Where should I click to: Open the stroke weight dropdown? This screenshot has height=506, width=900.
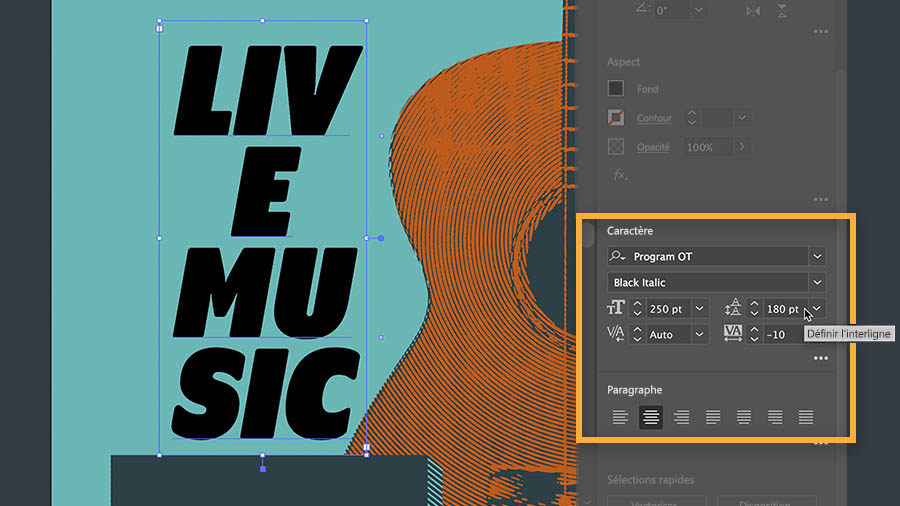click(742, 118)
